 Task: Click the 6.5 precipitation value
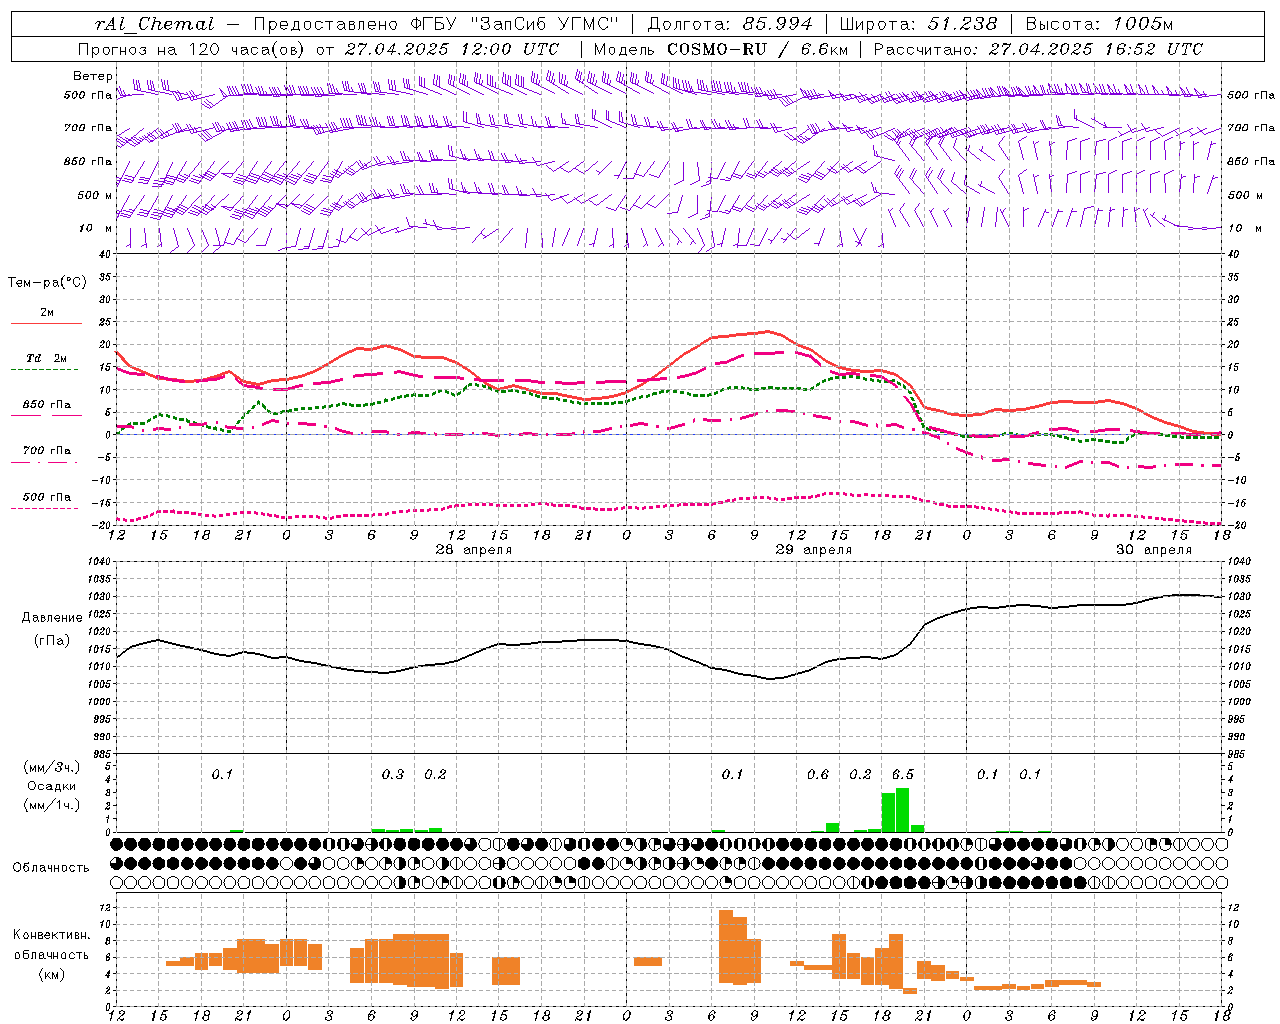point(903,774)
